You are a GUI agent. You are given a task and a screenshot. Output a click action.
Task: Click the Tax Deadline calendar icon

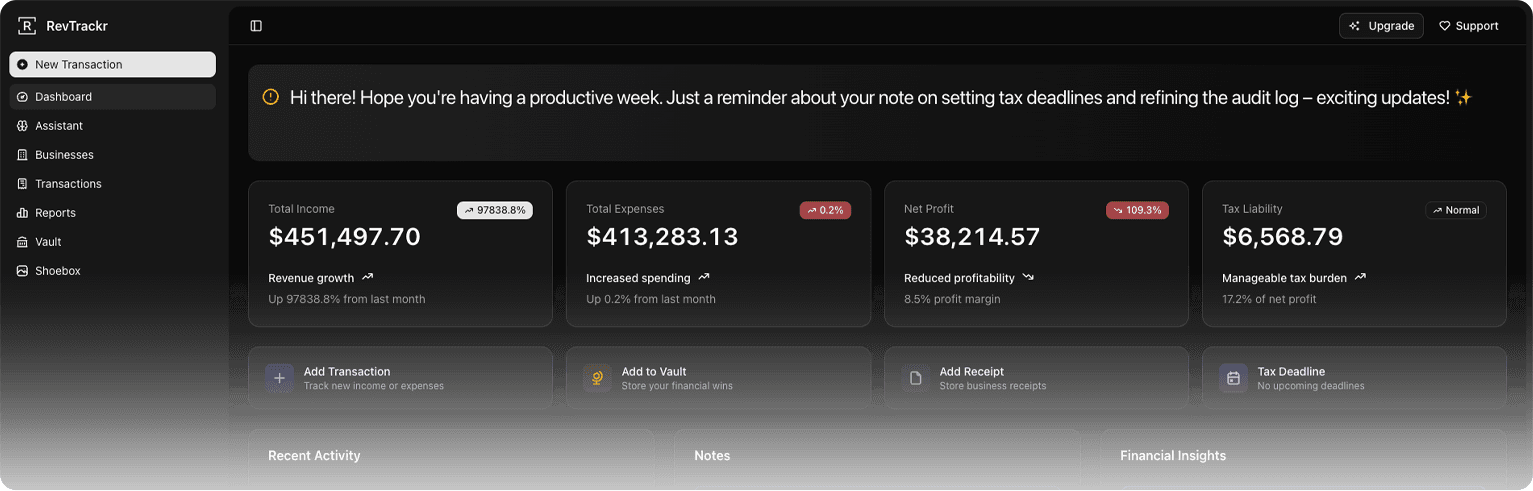pyautogui.click(x=1233, y=378)
